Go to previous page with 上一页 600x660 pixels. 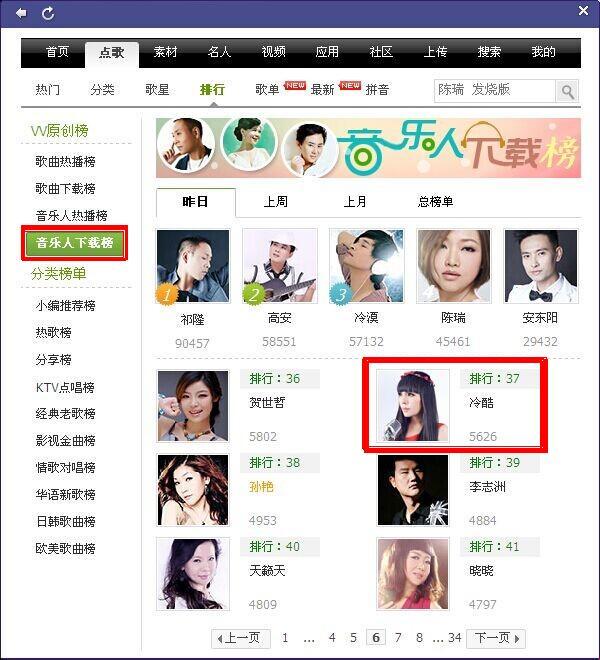point(241,638)
